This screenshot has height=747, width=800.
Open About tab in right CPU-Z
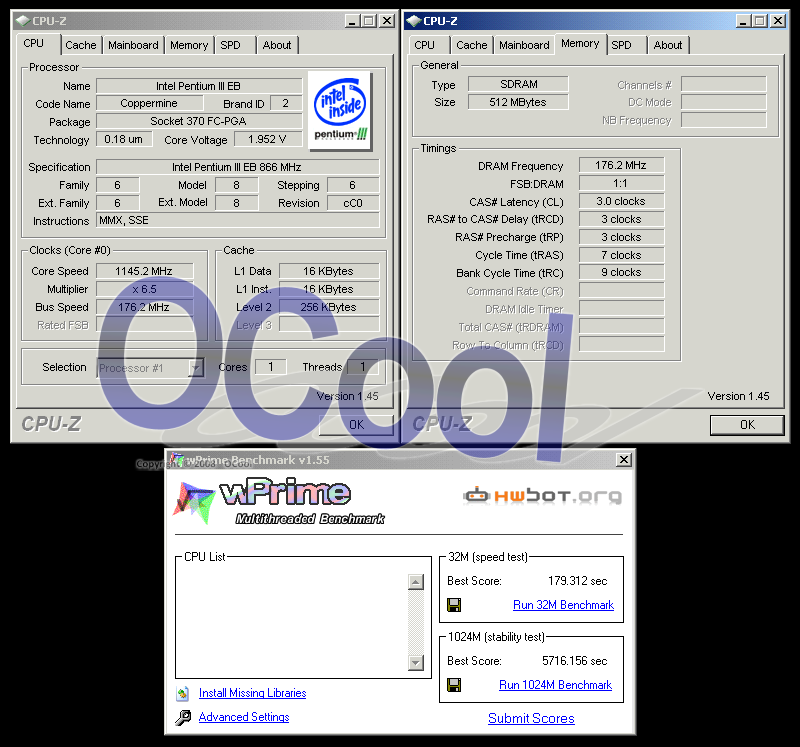tap(667, 45)
